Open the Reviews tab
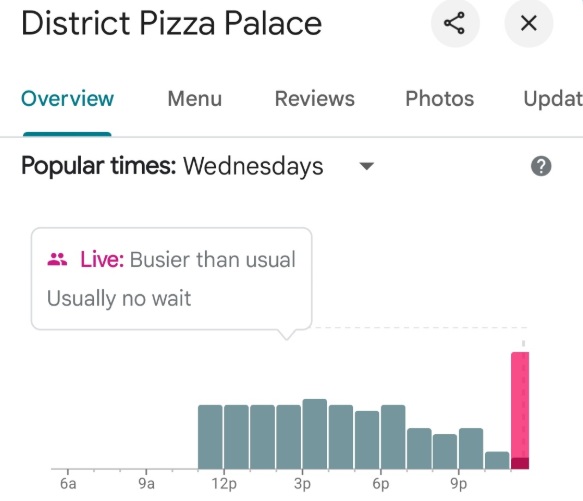The width and height of the screenshot is (583, 501). pyautogui.click(x=315, y=99)
